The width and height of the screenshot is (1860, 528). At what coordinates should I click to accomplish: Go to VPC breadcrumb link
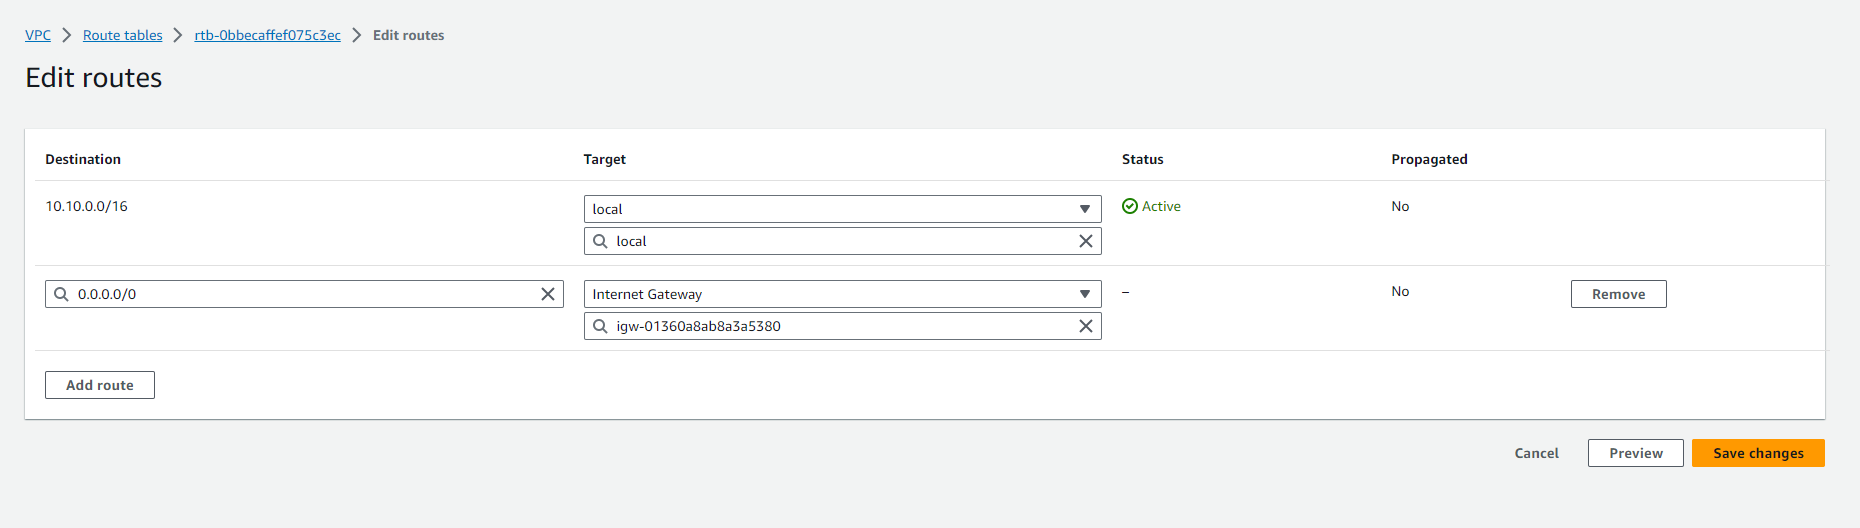38,35
